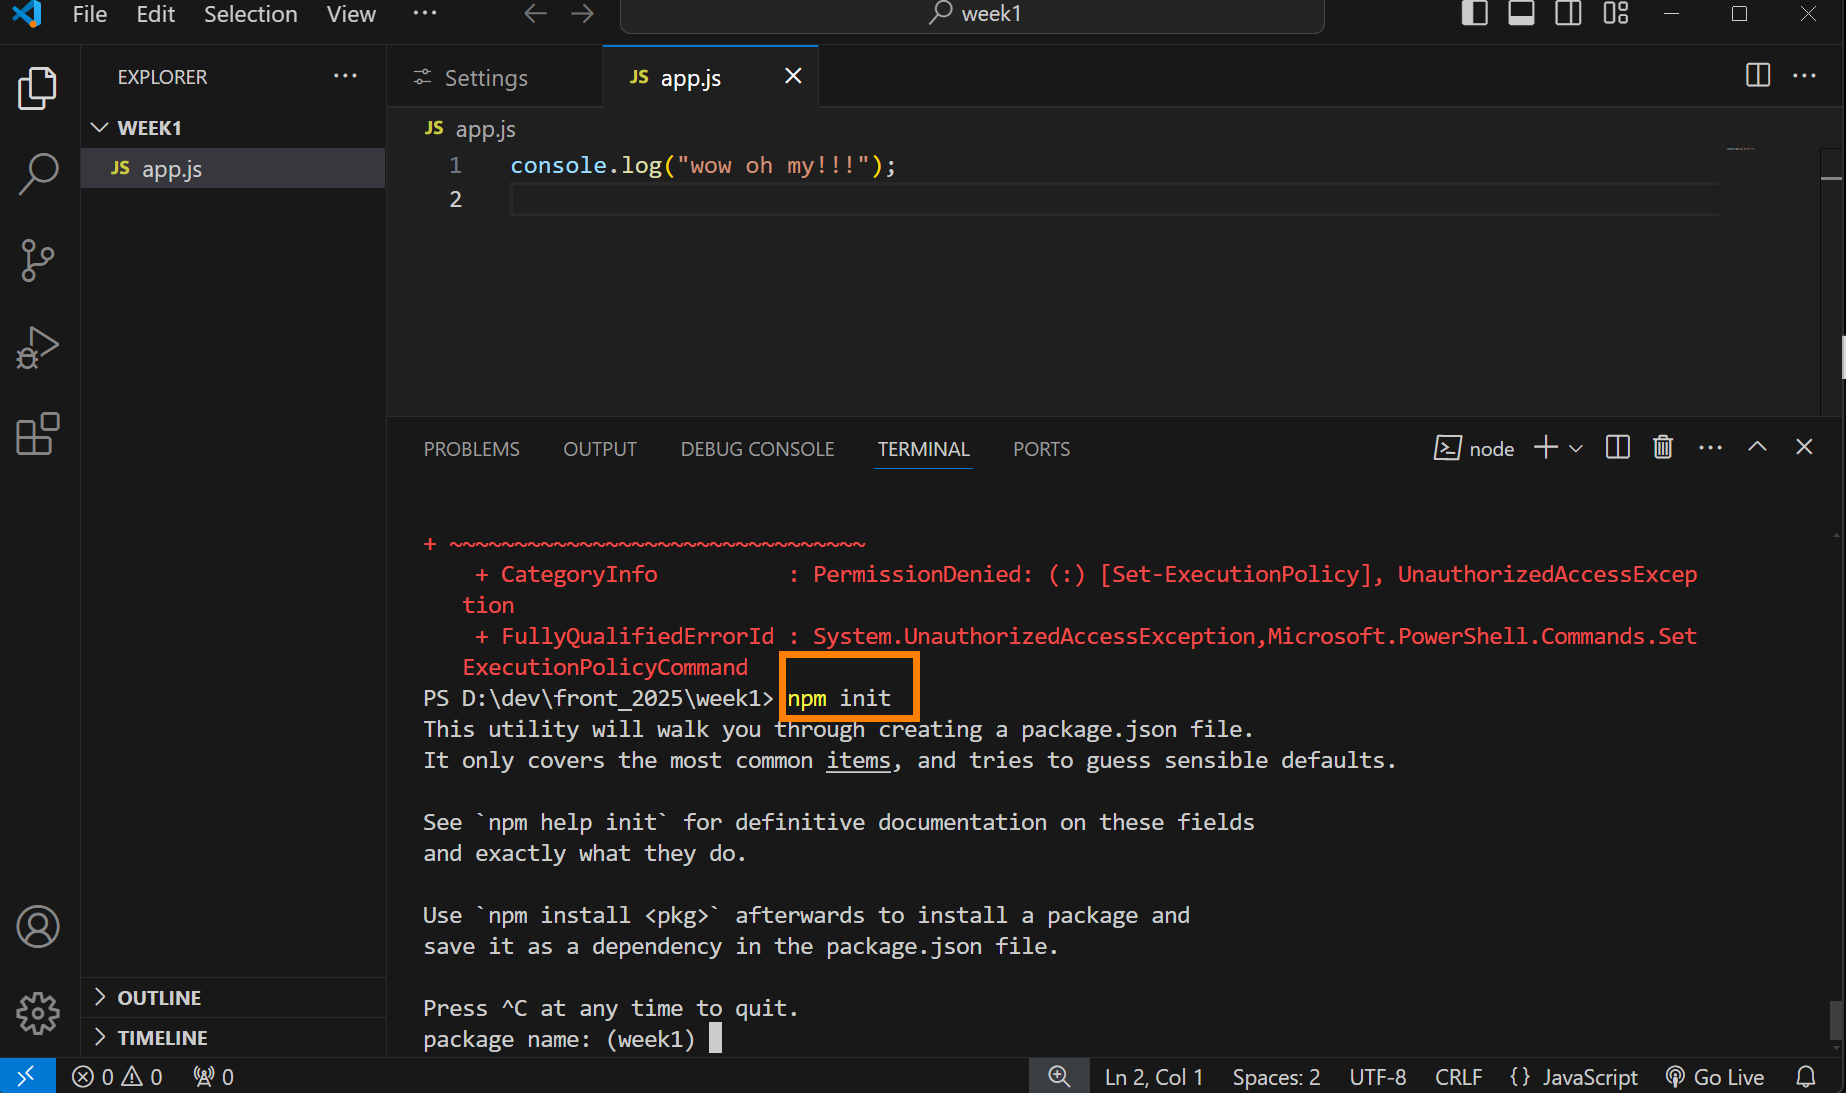This screenshot has width=1846, height=1093.
Task: Start the Go Live server
Action: click(1715, 1077)
